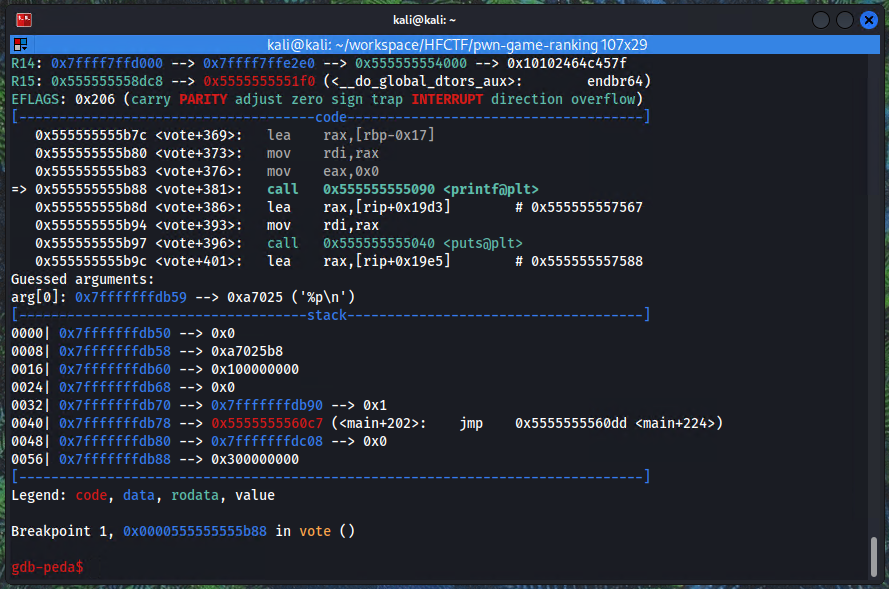Click the orange function name 'vote'
The width and height of the screenshot is (889, 589).
pyautogui.click(x=315, y=532)
